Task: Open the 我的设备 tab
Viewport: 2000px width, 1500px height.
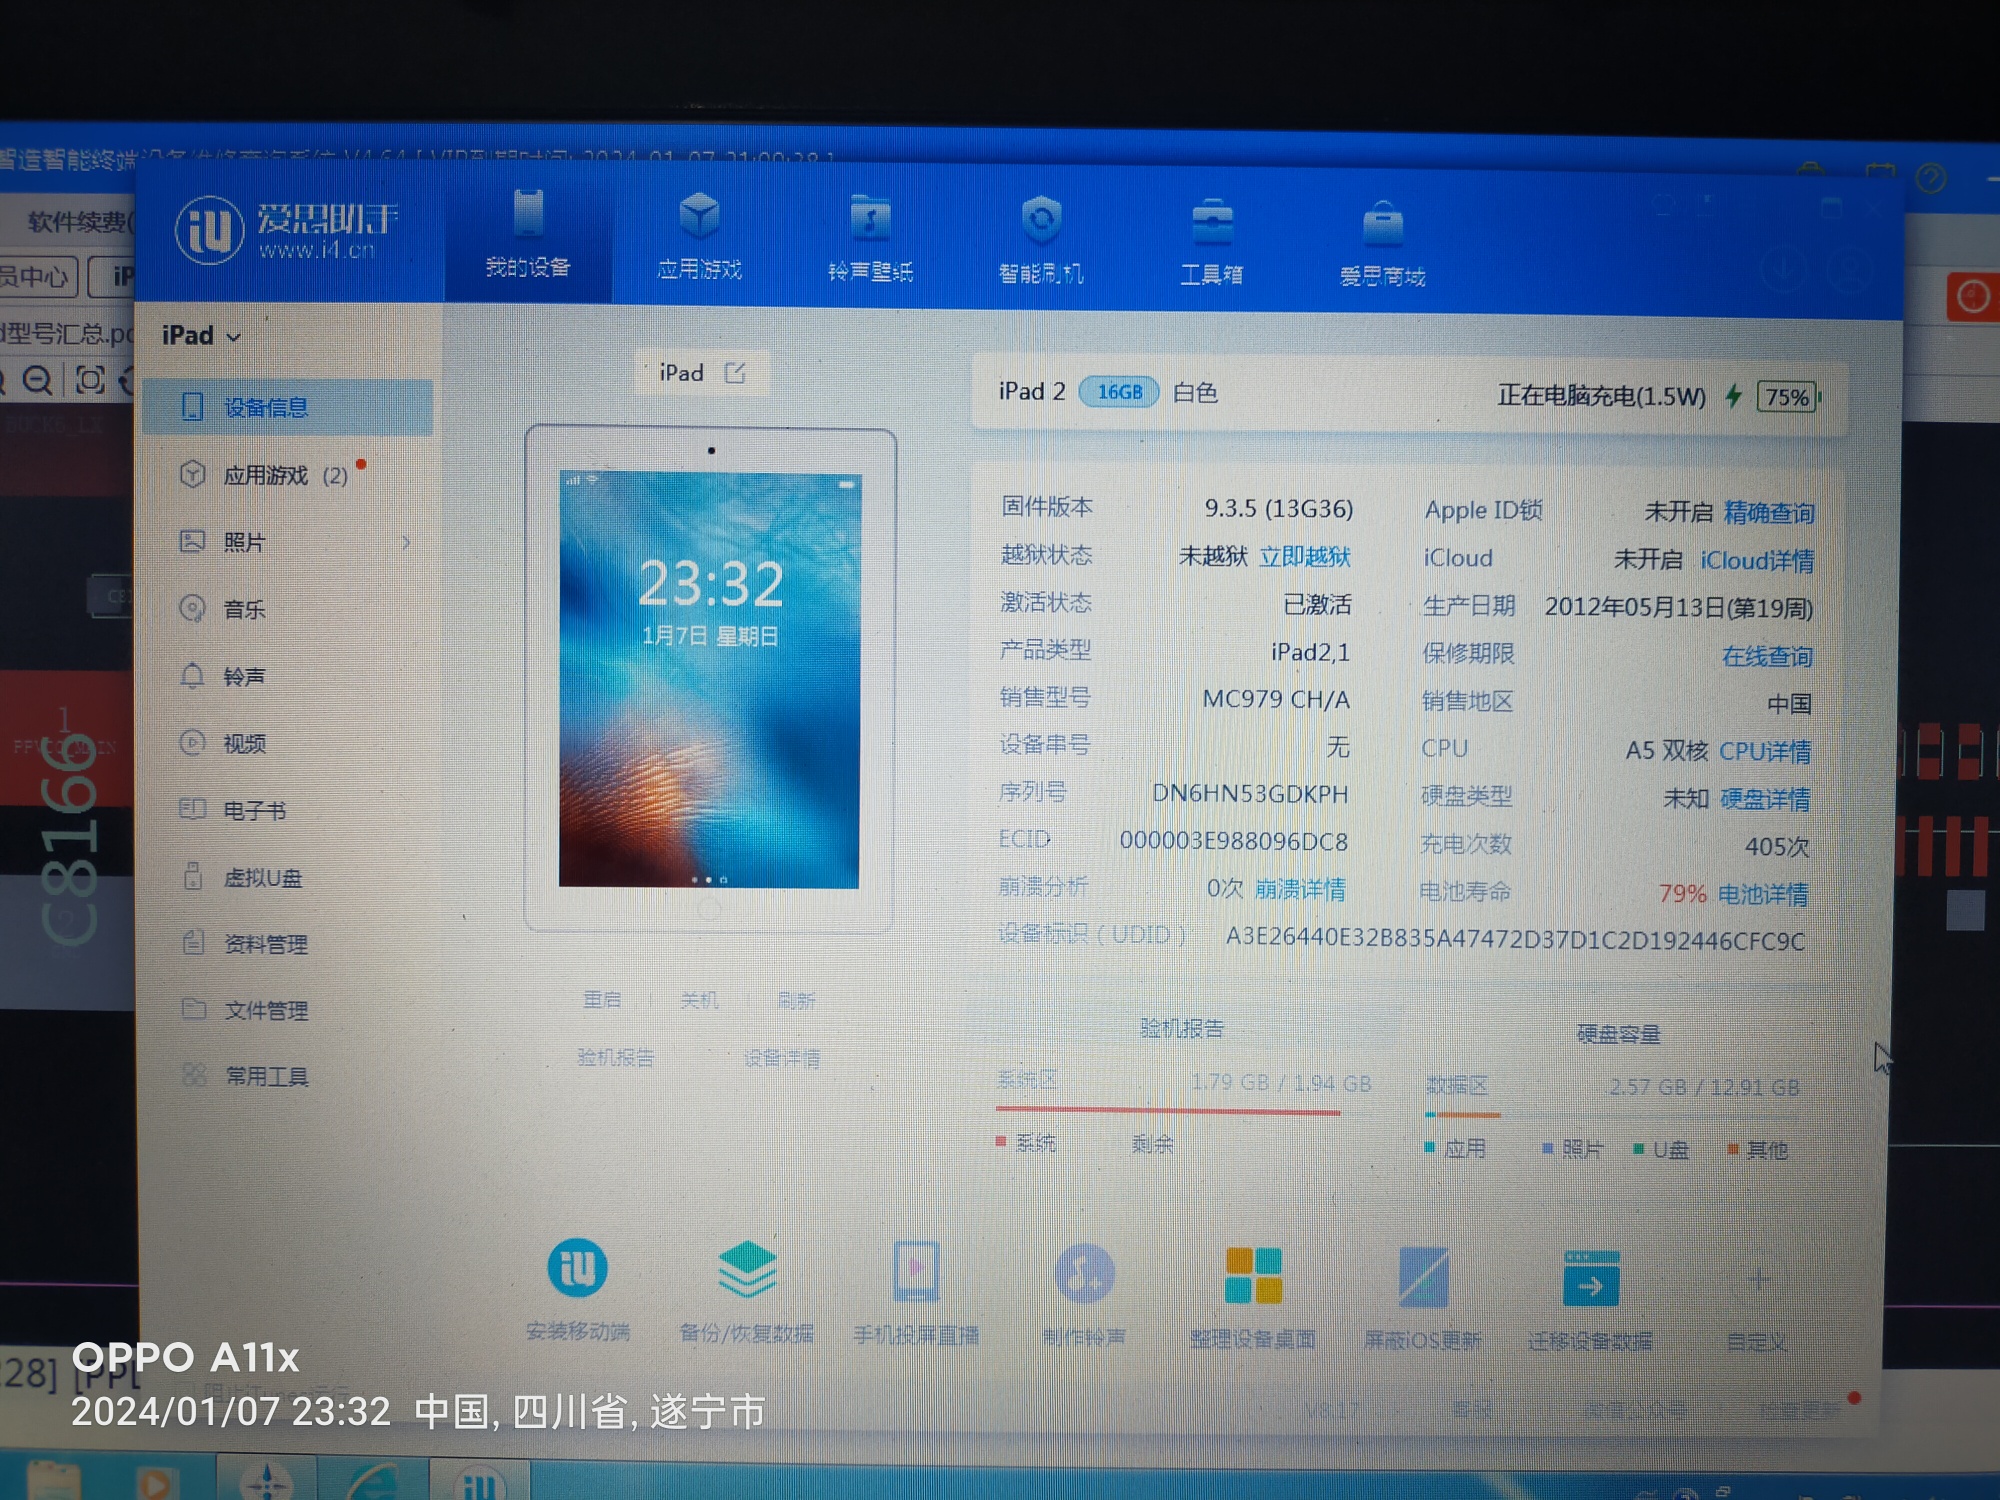Action: click(528, 233)
